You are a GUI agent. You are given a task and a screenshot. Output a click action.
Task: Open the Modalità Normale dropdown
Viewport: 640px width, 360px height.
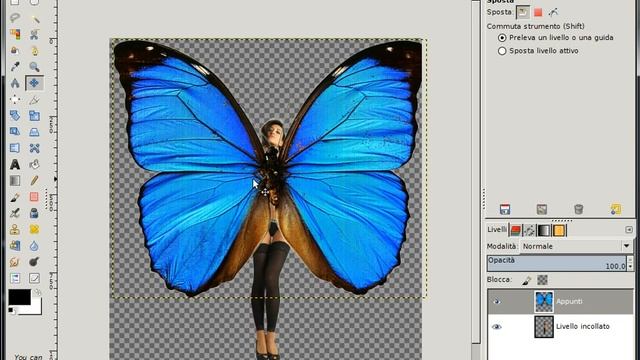point(576,246)
